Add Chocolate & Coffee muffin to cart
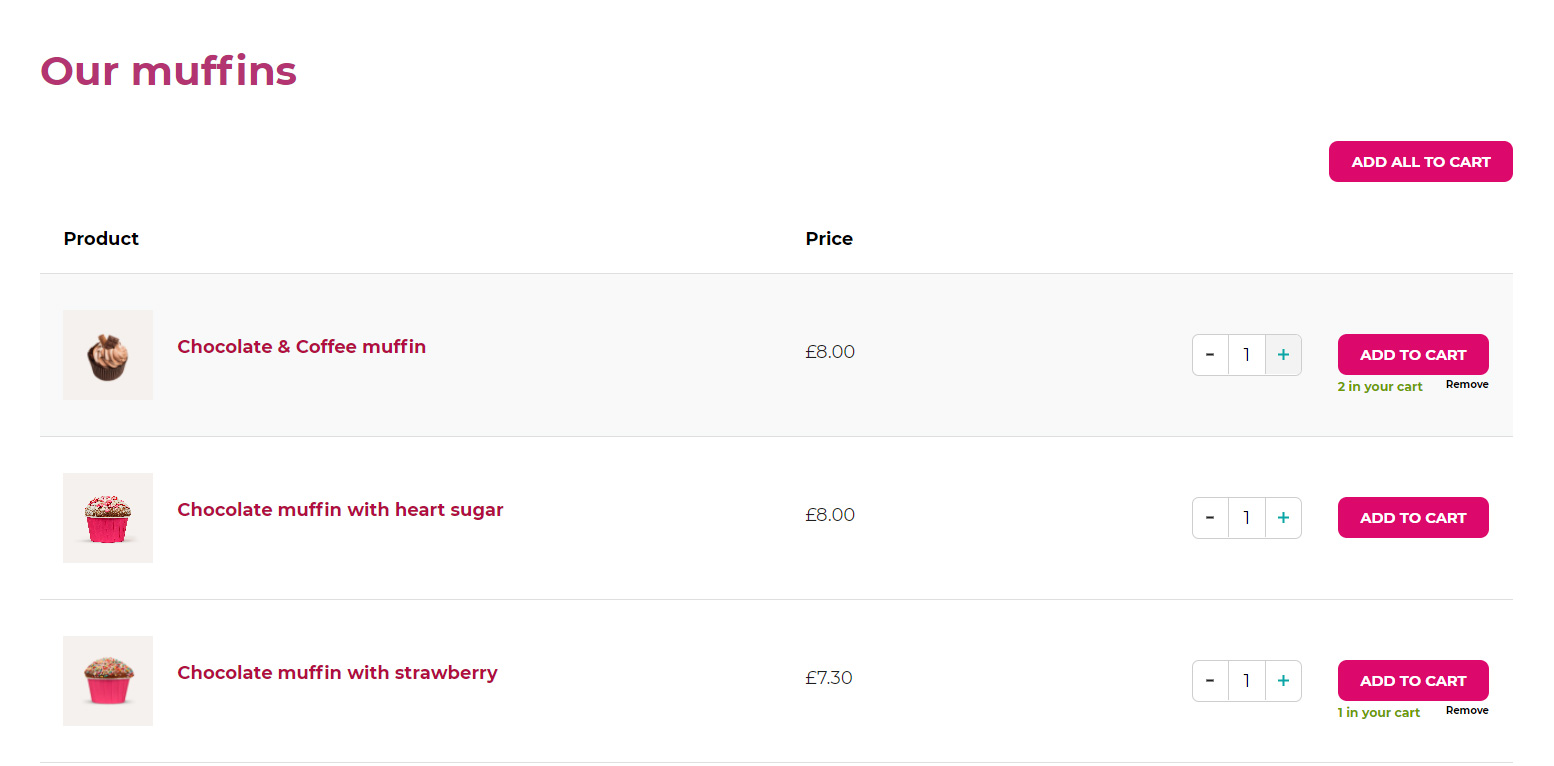1554x766 pixels. point(1413,355)
